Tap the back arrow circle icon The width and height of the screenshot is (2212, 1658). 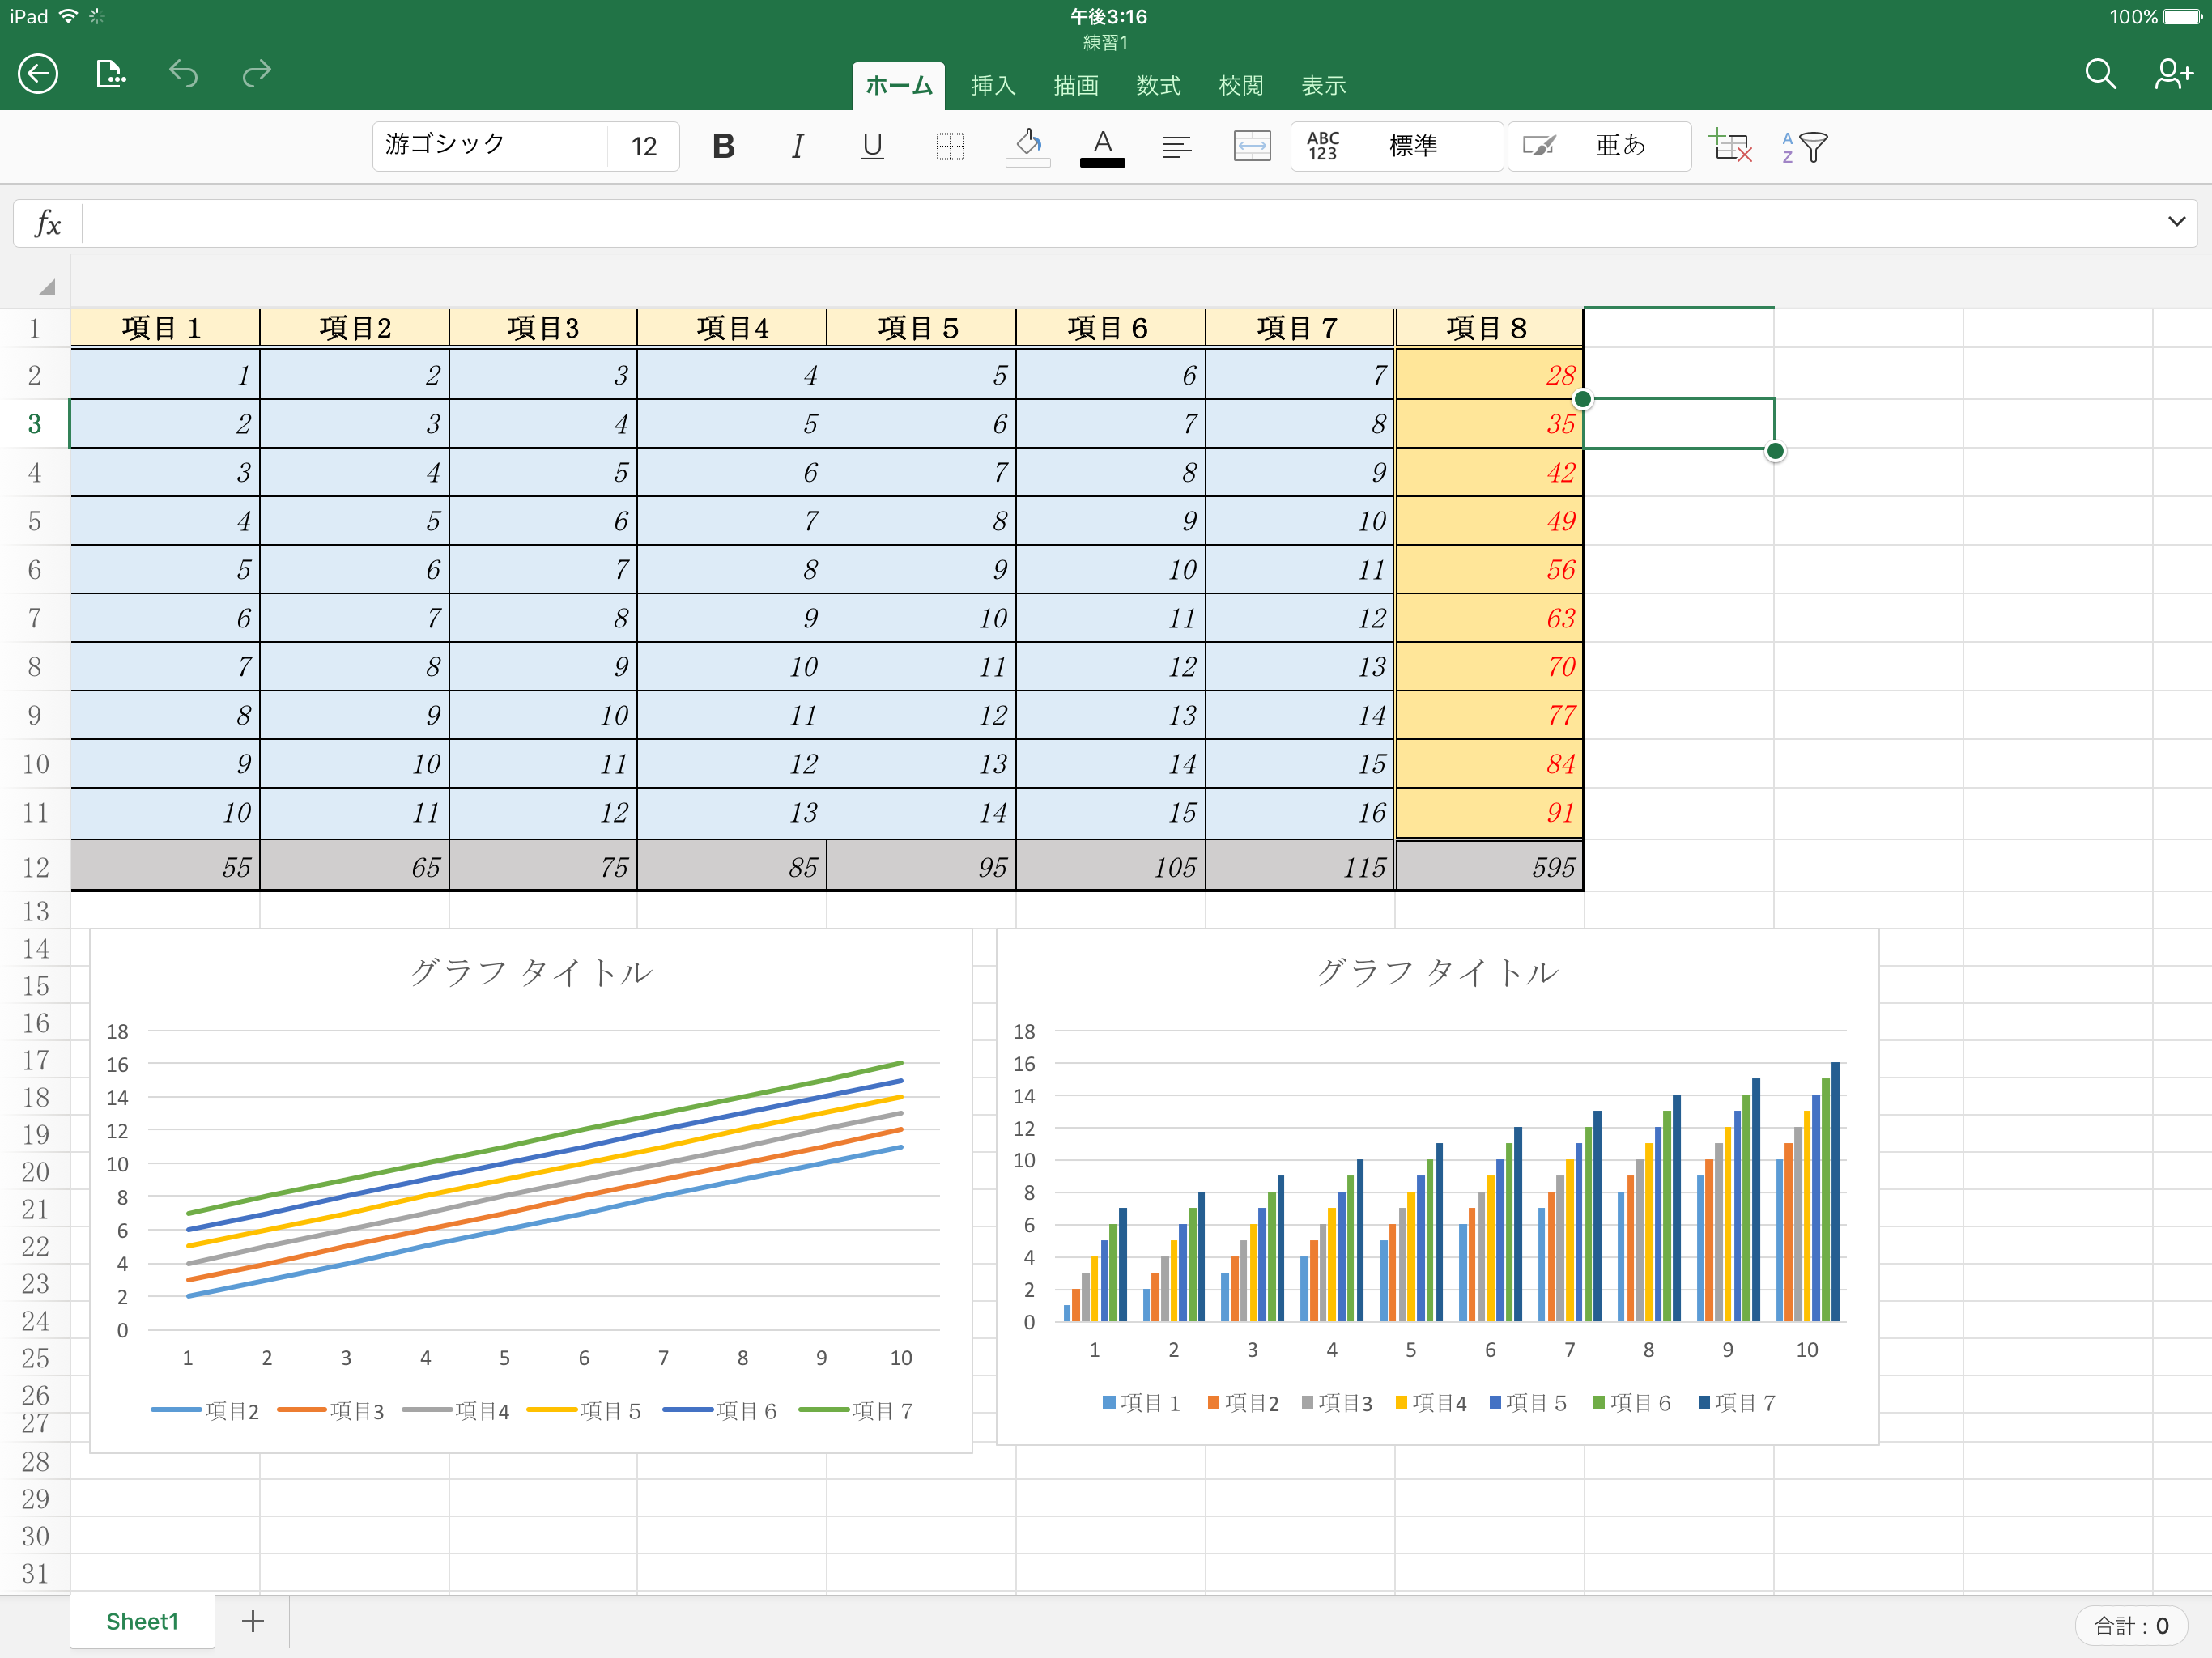pyautogui.click(x=38, y=74)
